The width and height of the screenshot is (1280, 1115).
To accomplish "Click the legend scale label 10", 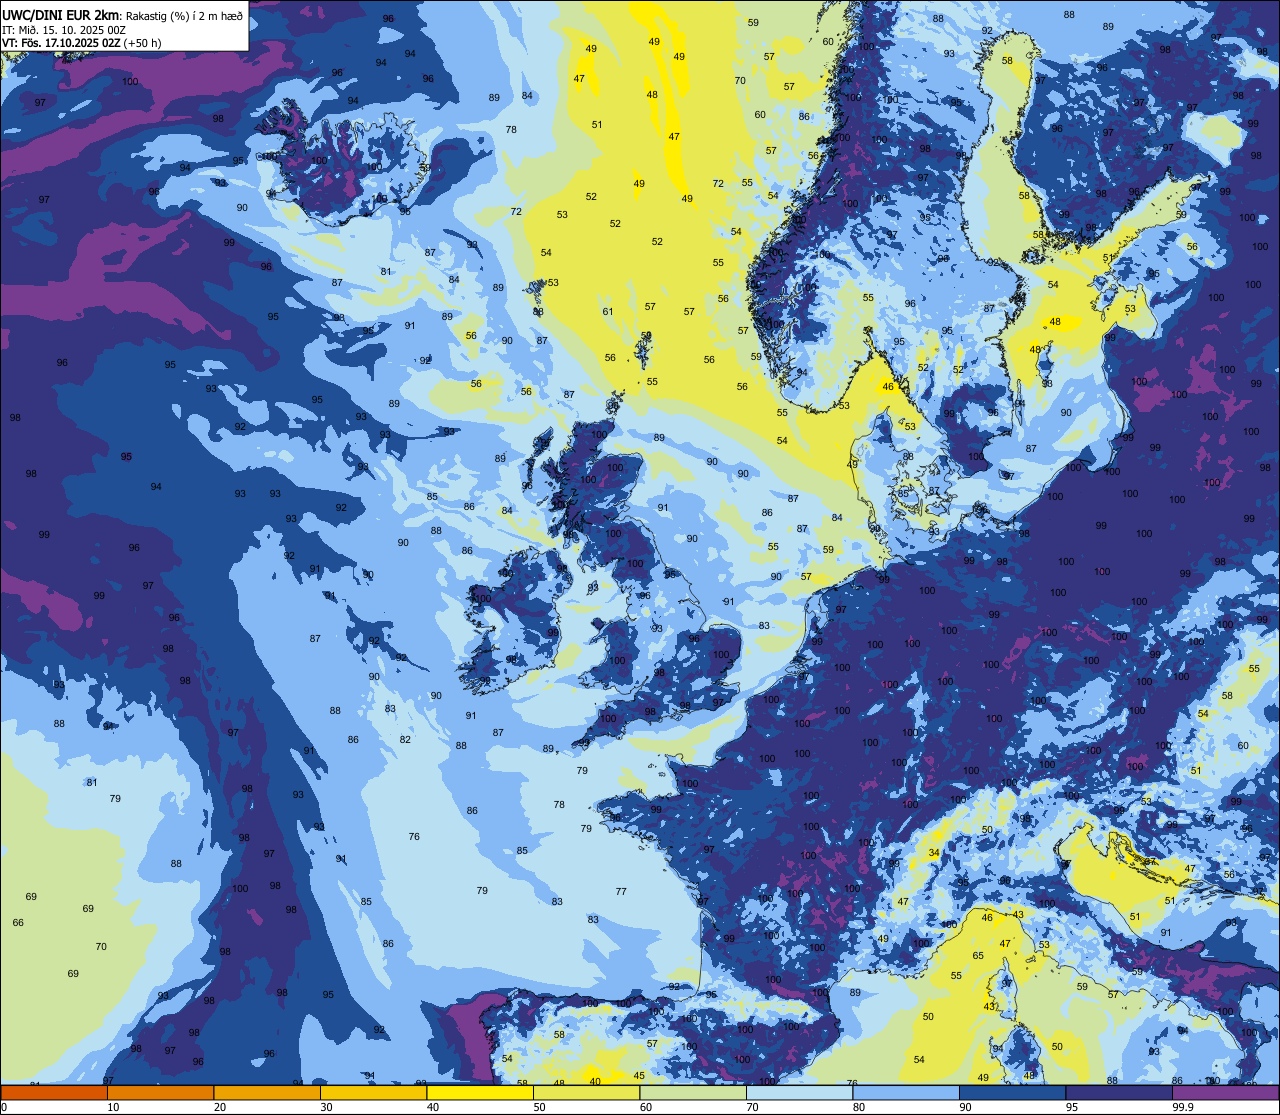I will coord(113,1107).
